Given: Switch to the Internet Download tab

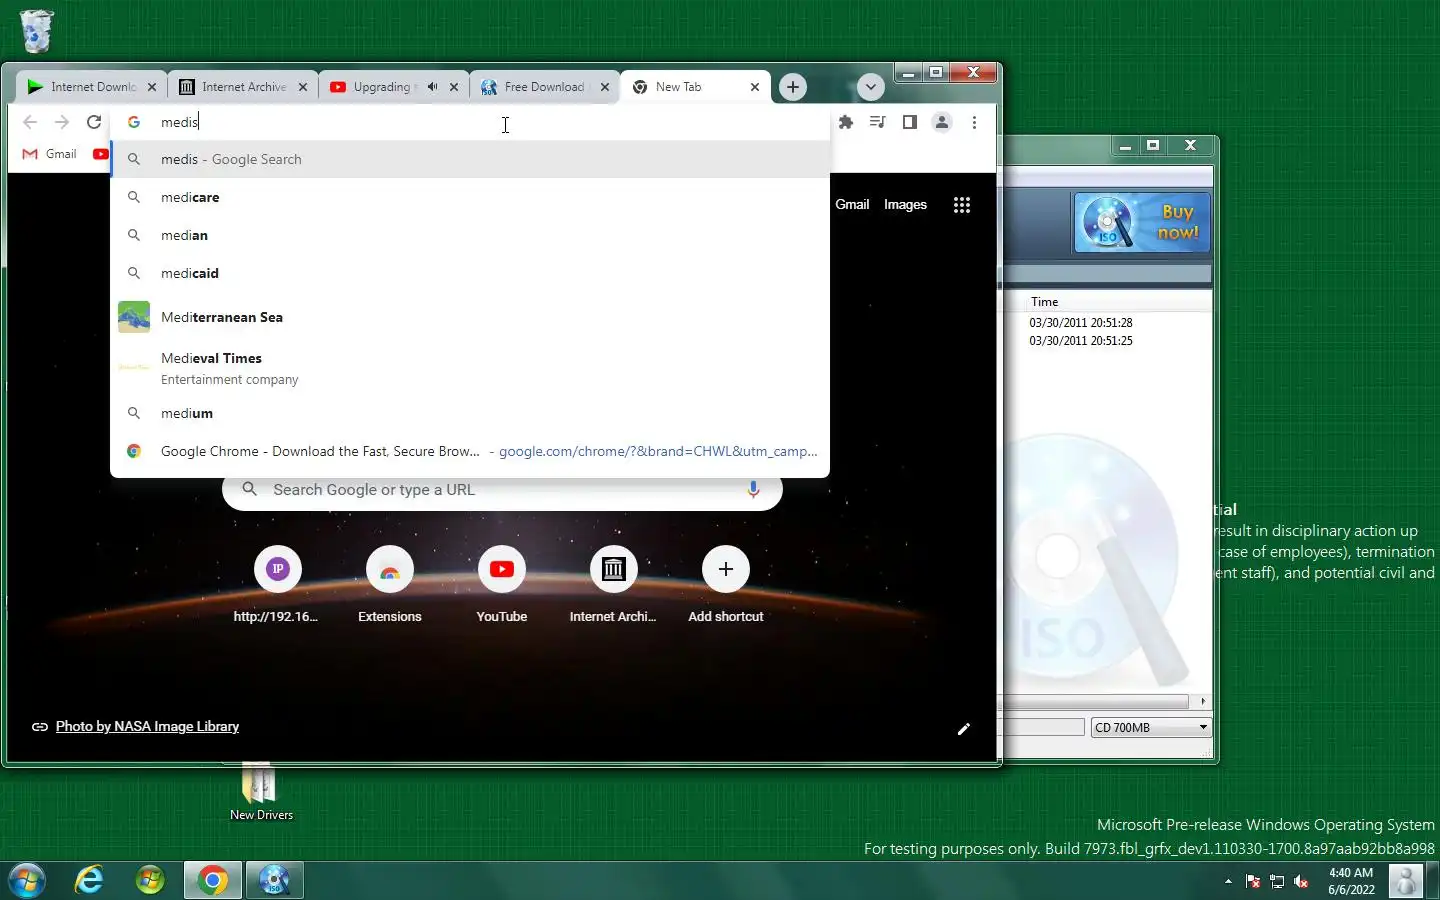Looking at the screenshot, I should pos(93,87).
